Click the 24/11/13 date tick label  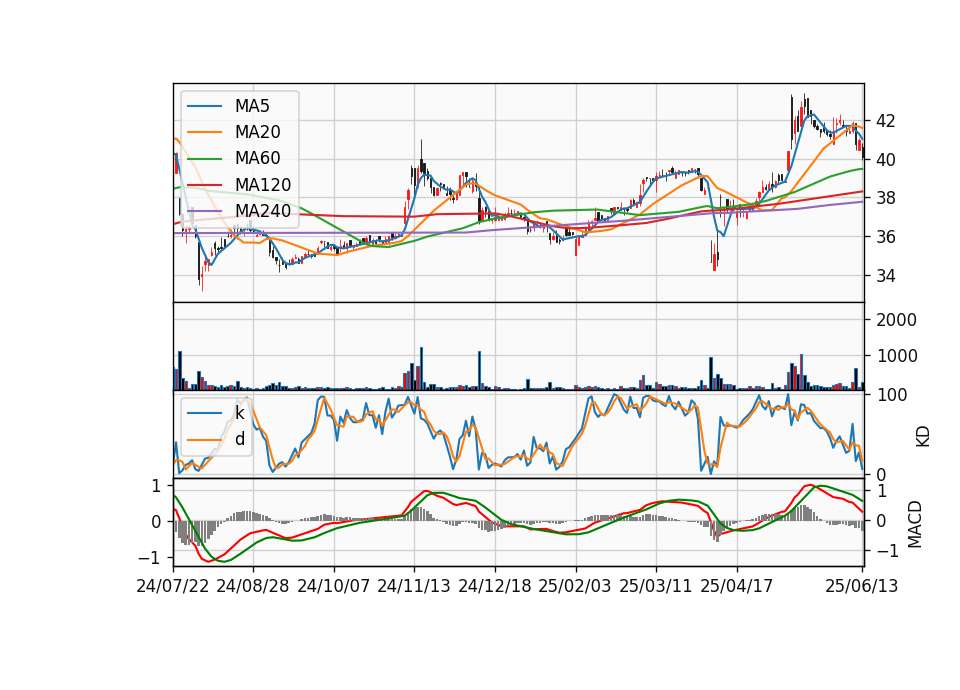414,586
